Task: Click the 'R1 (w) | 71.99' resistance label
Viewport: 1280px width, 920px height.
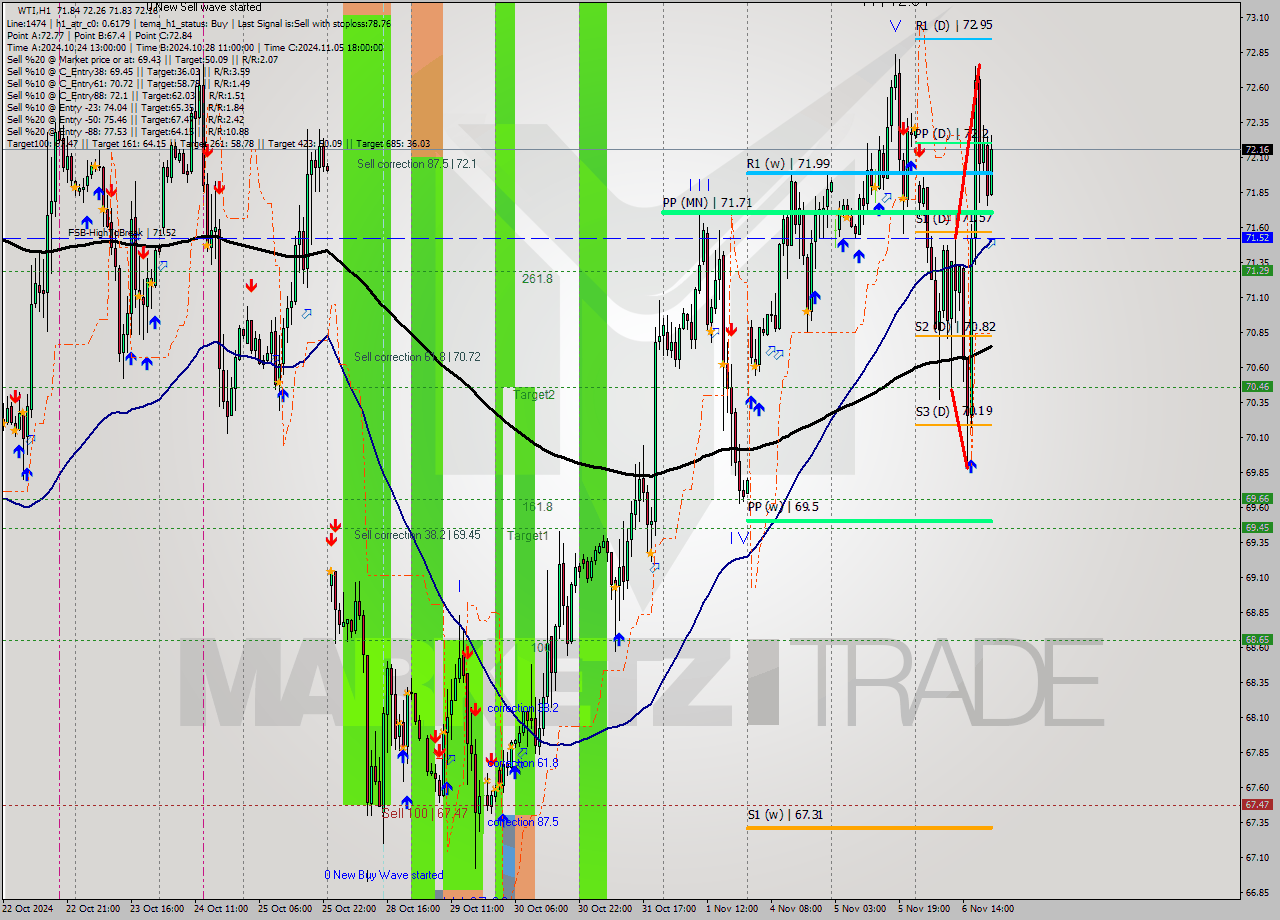Action: 788,163
